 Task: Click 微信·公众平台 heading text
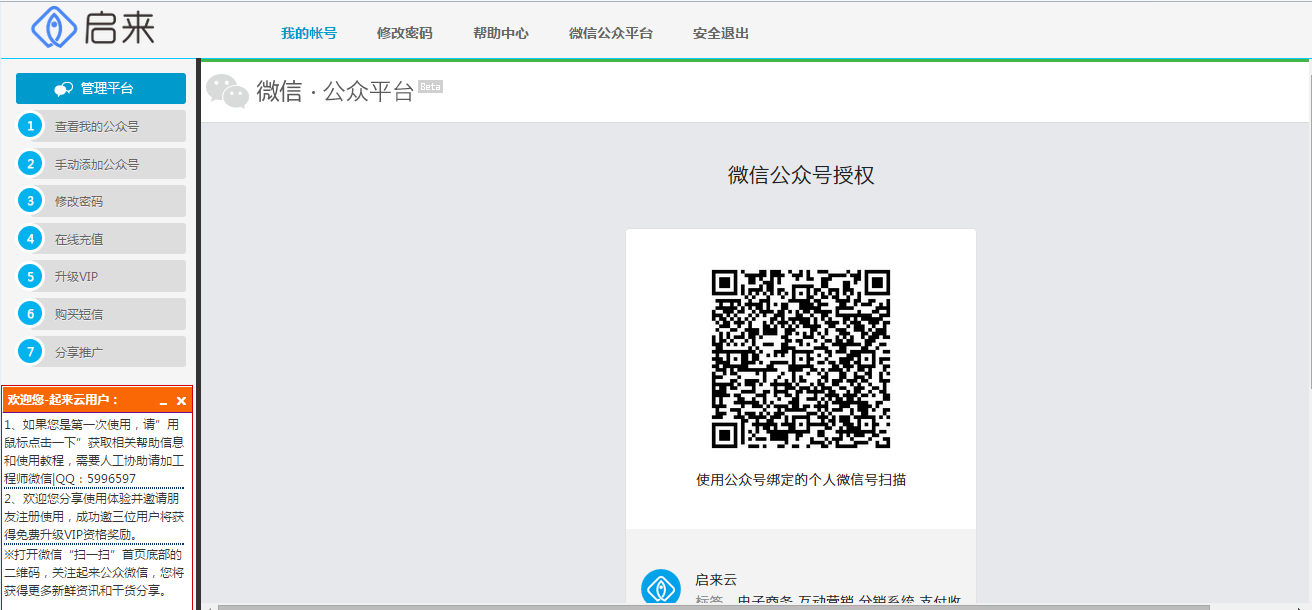coord(335,91)
